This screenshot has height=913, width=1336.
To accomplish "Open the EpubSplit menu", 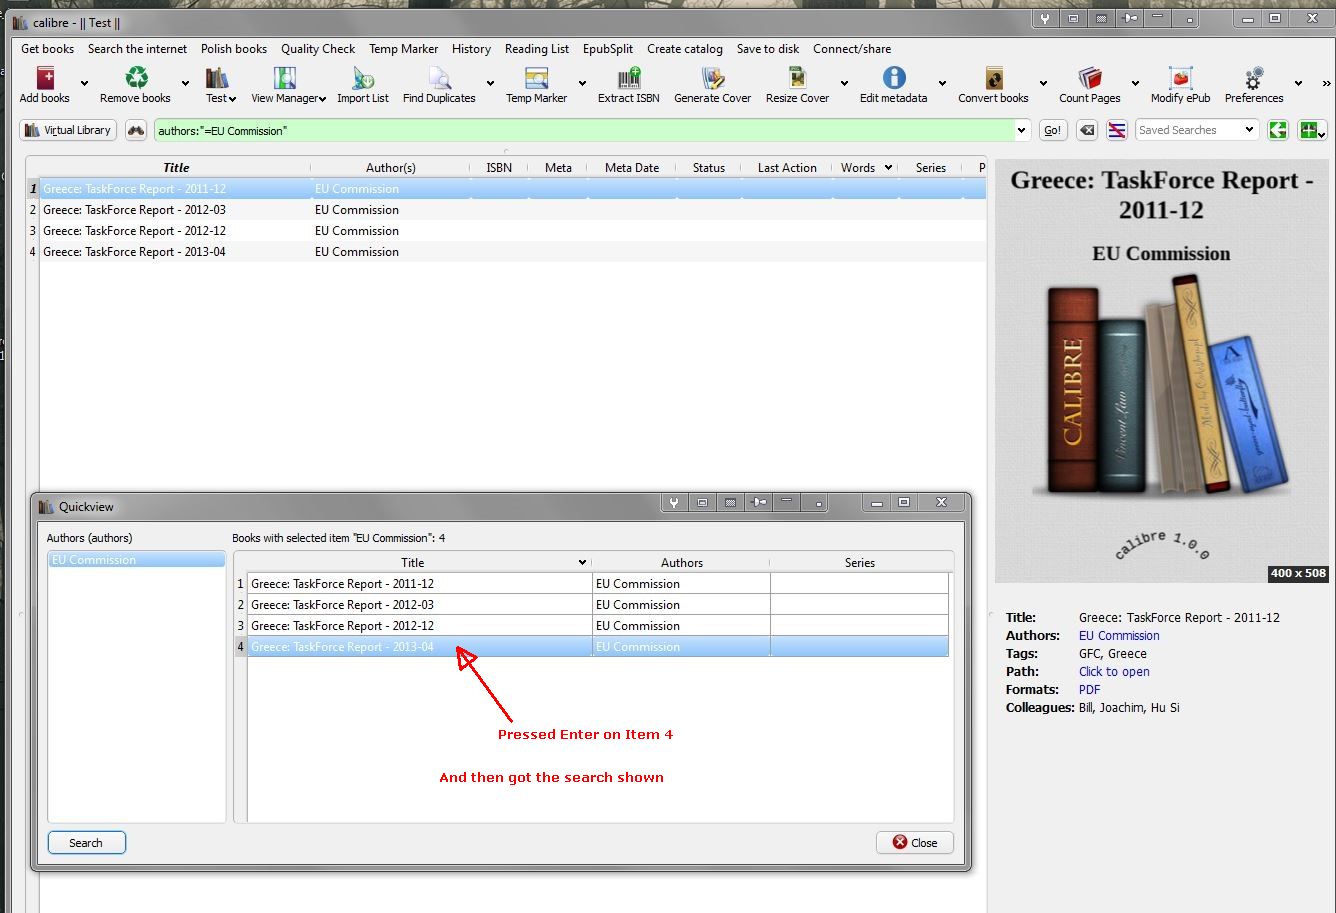I will (x=608, y=49).
